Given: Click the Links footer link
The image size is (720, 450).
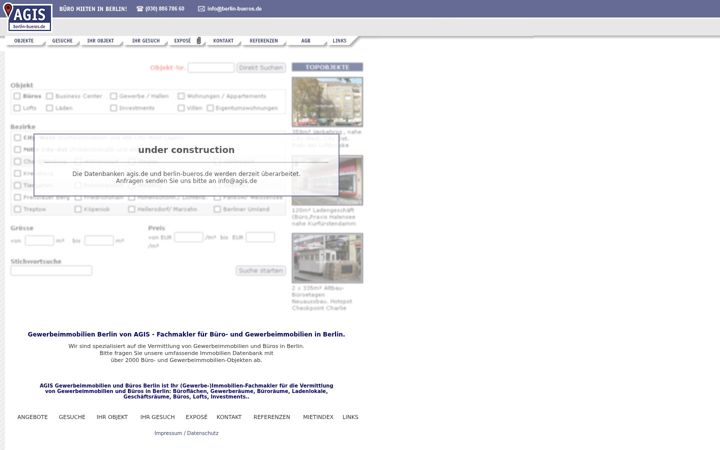Looking at the screenshot, I should [x=350, y=417].
